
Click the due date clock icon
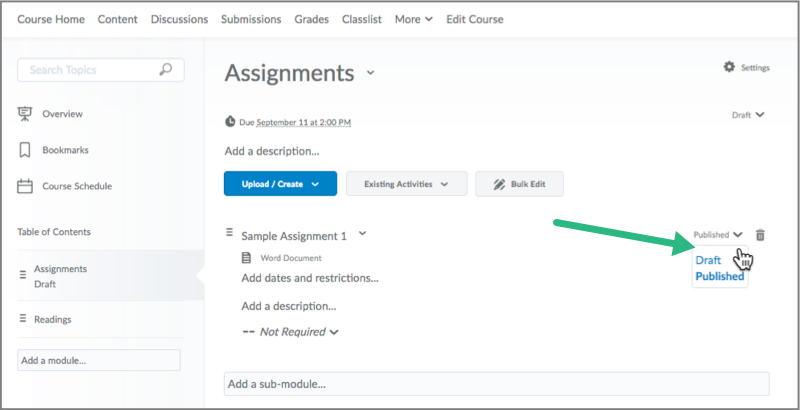230,122
